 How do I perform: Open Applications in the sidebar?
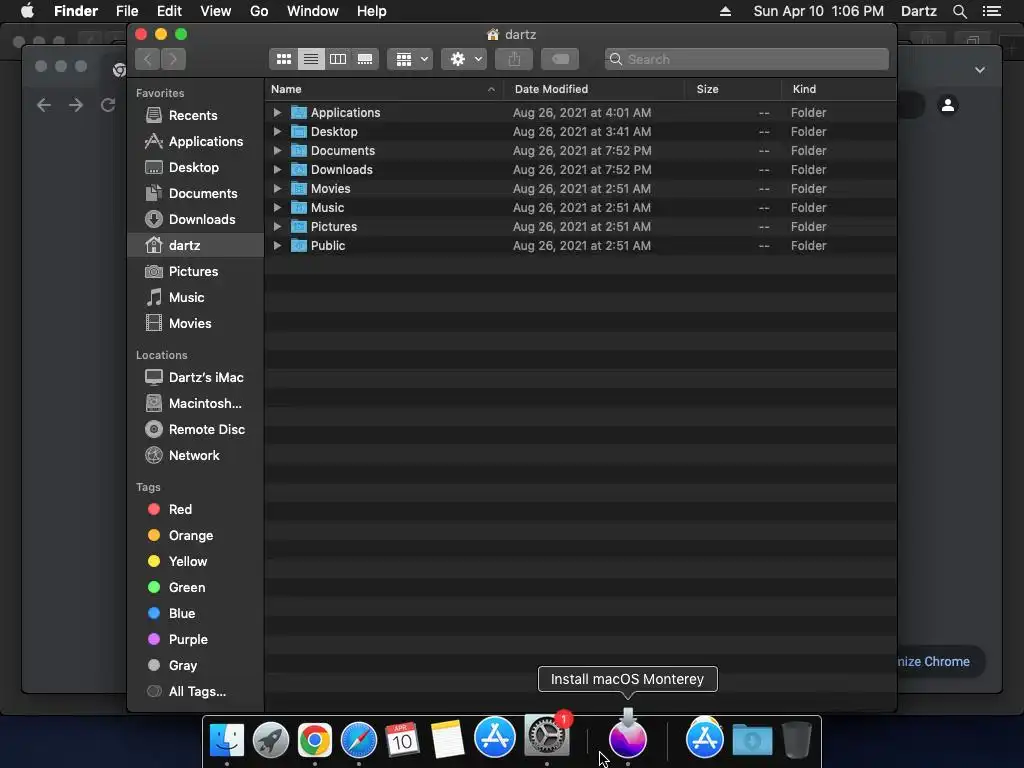point(195,141)
